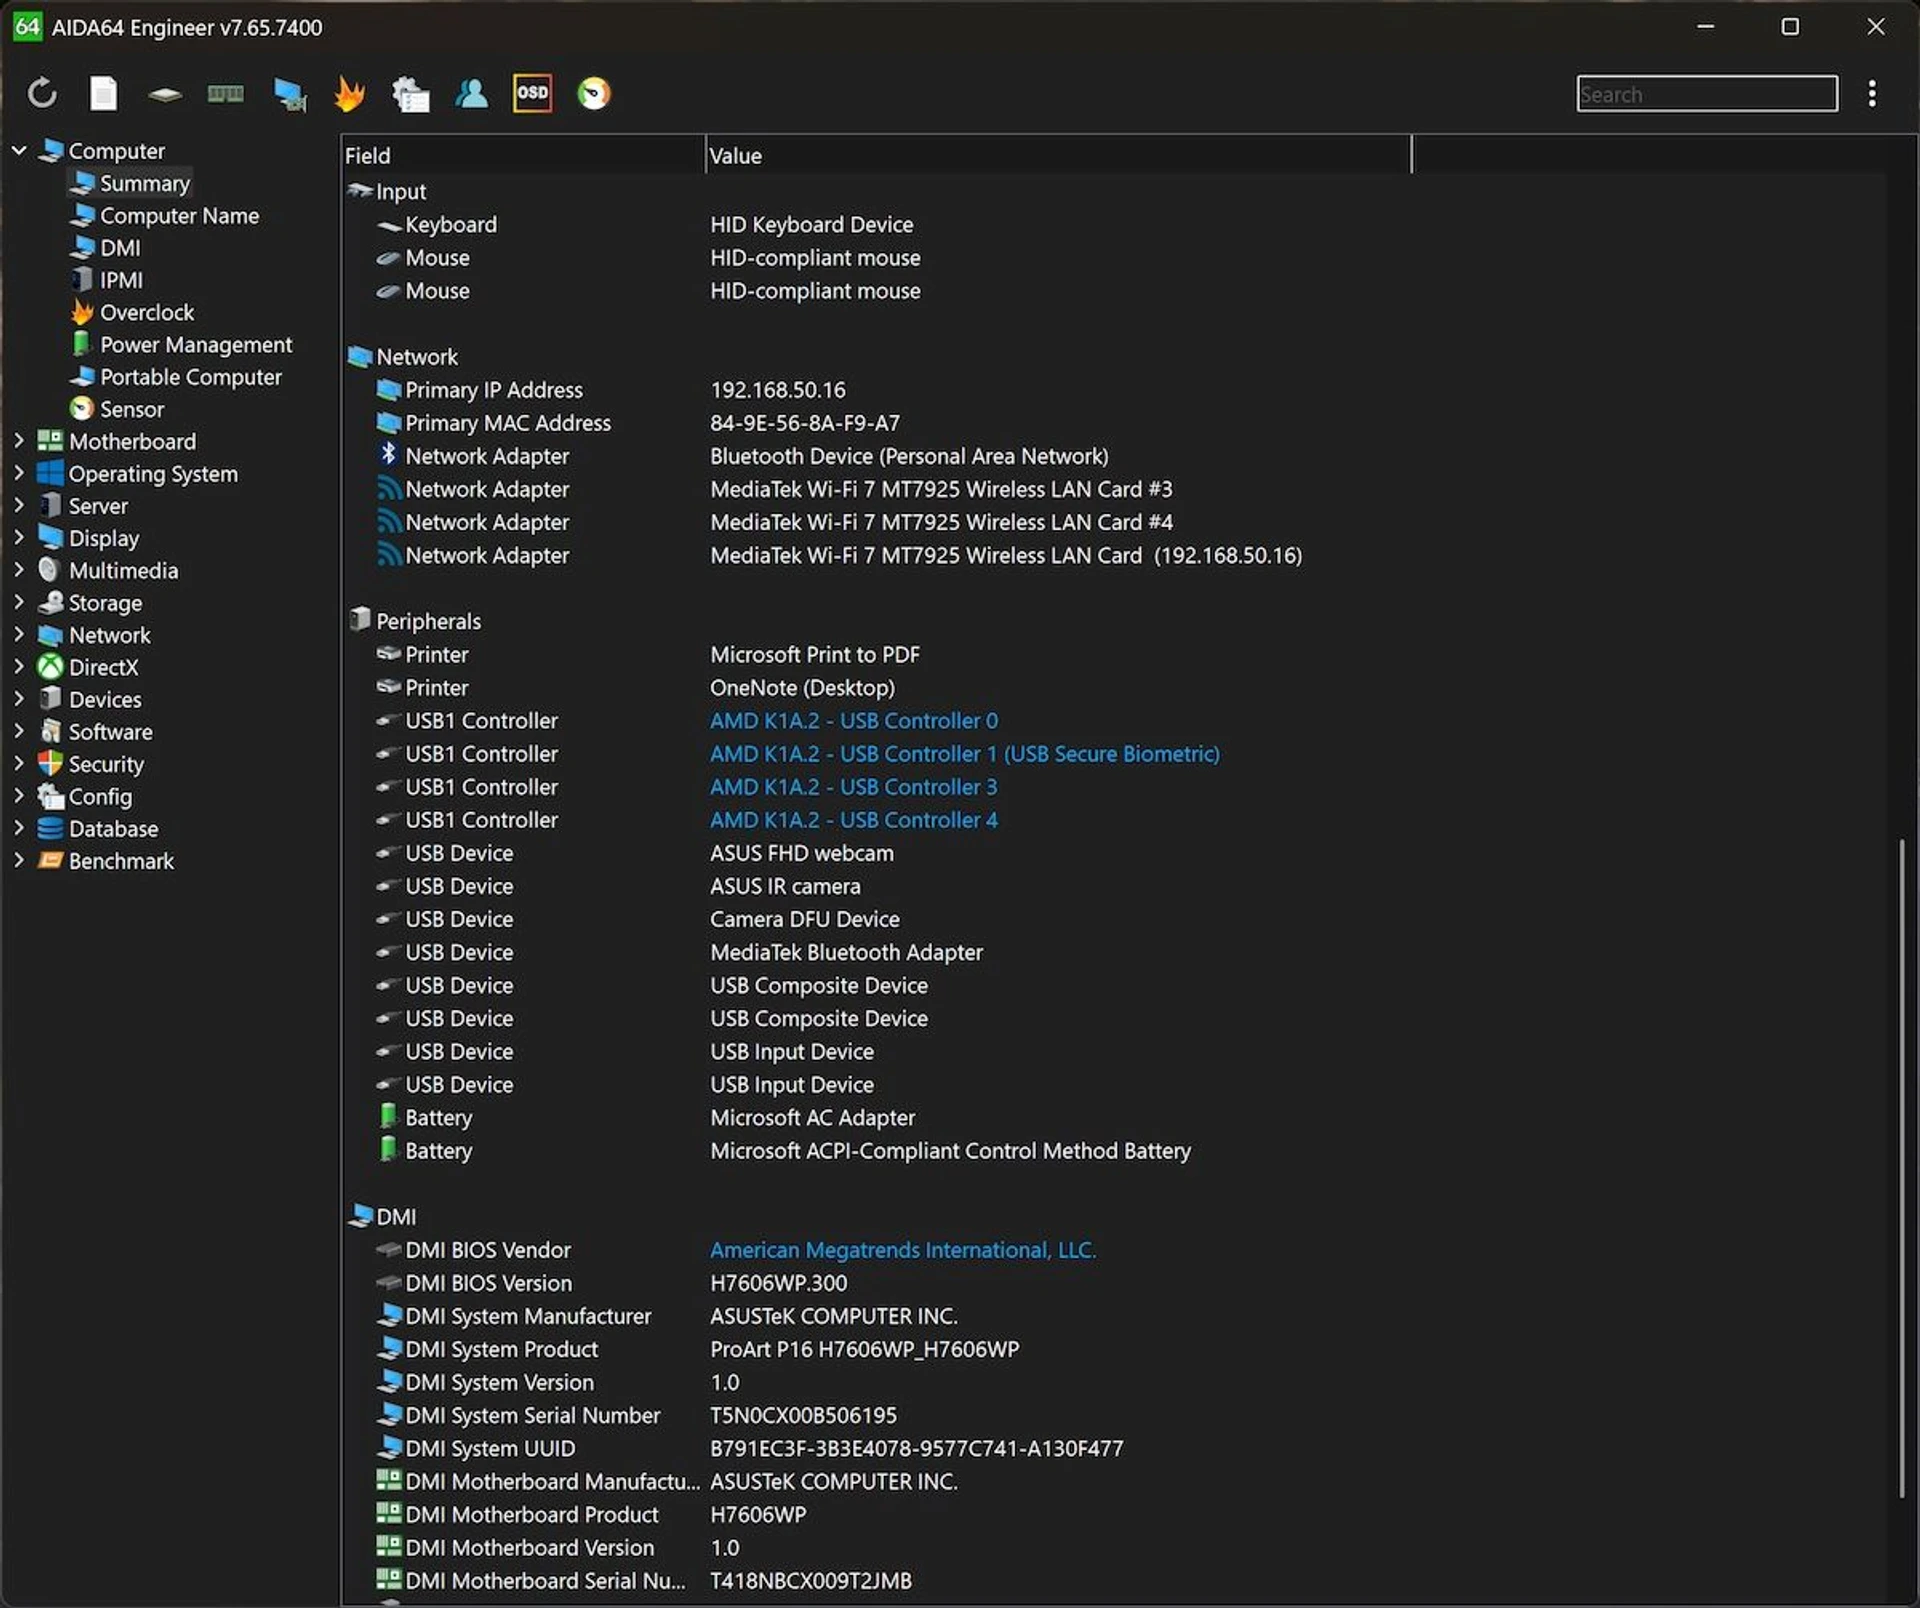Select the Database category in sidebar
Screen dimensions: 1920x1608
[x=98, y=828]
